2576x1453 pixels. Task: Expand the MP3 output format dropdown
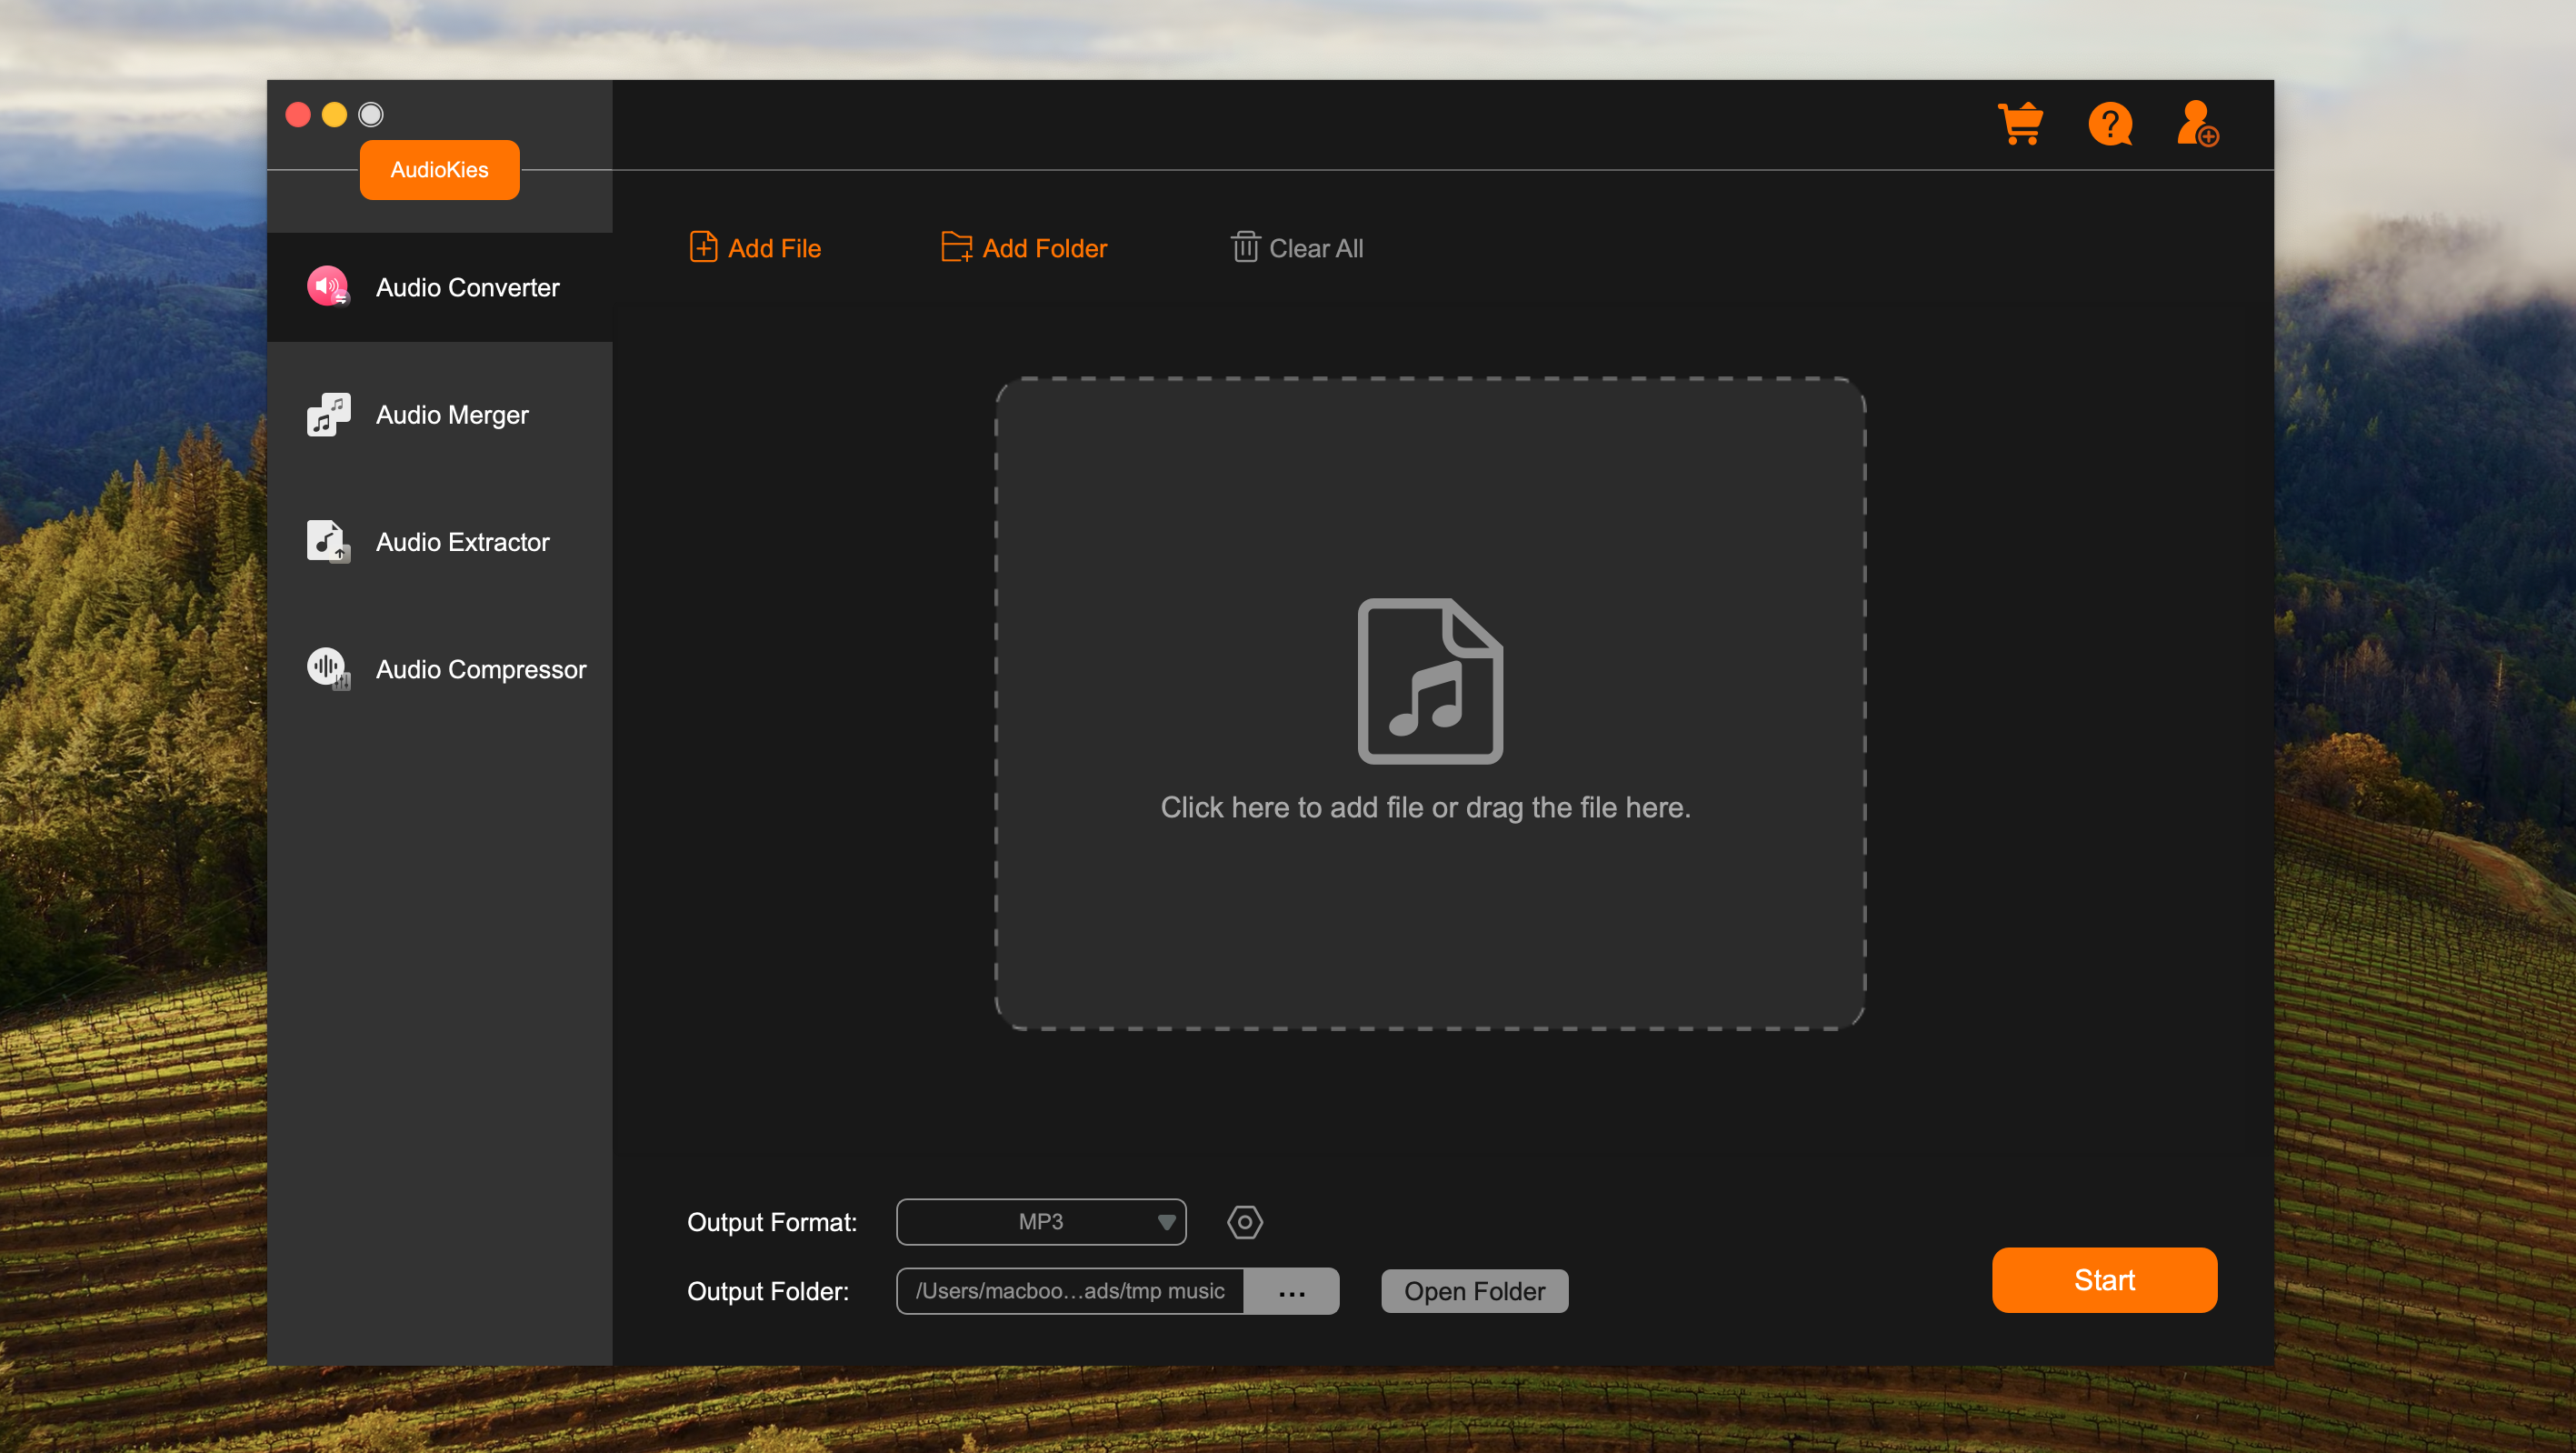pos(1040,1222)
